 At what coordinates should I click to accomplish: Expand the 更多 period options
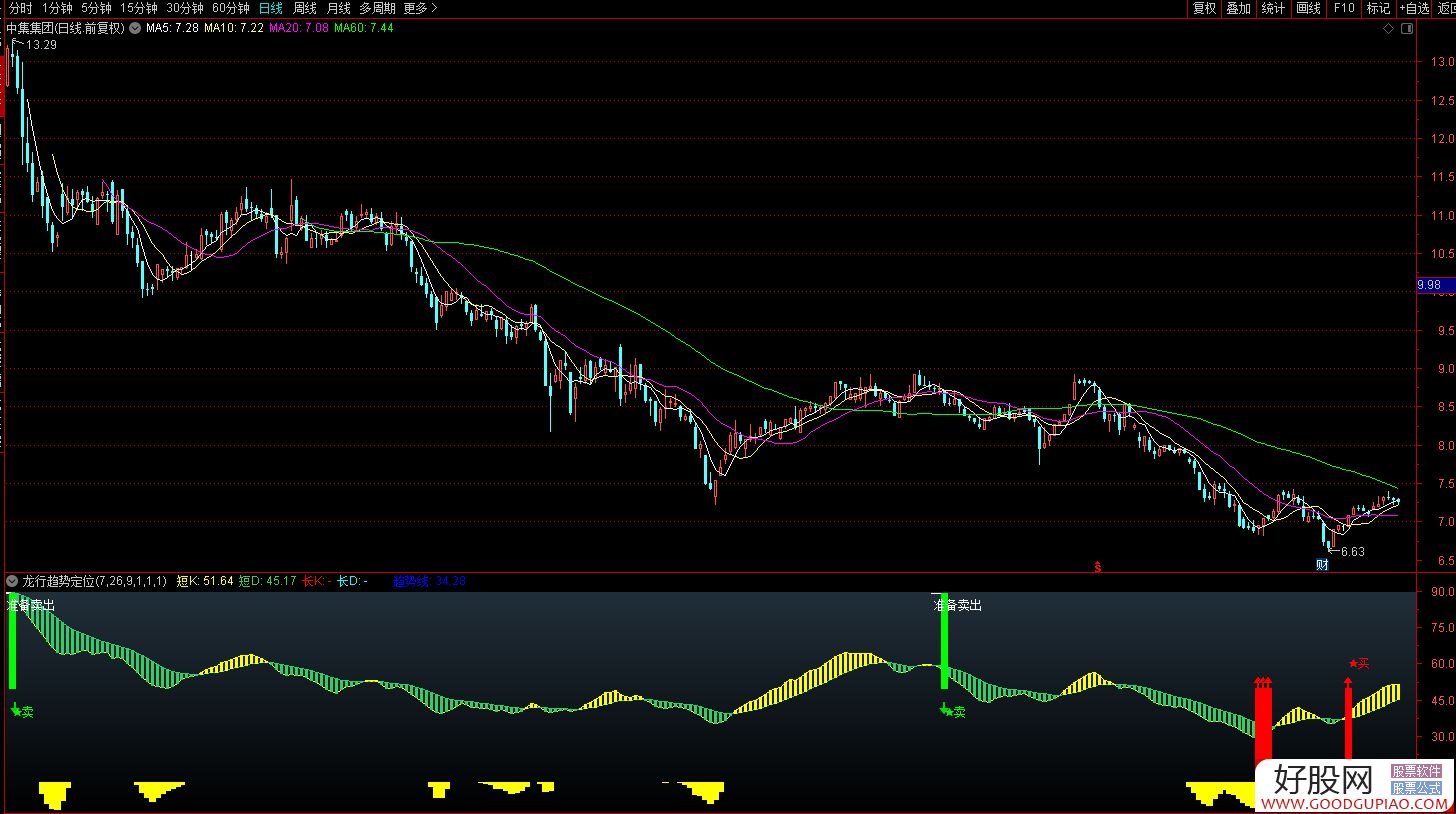pos(421,8)
